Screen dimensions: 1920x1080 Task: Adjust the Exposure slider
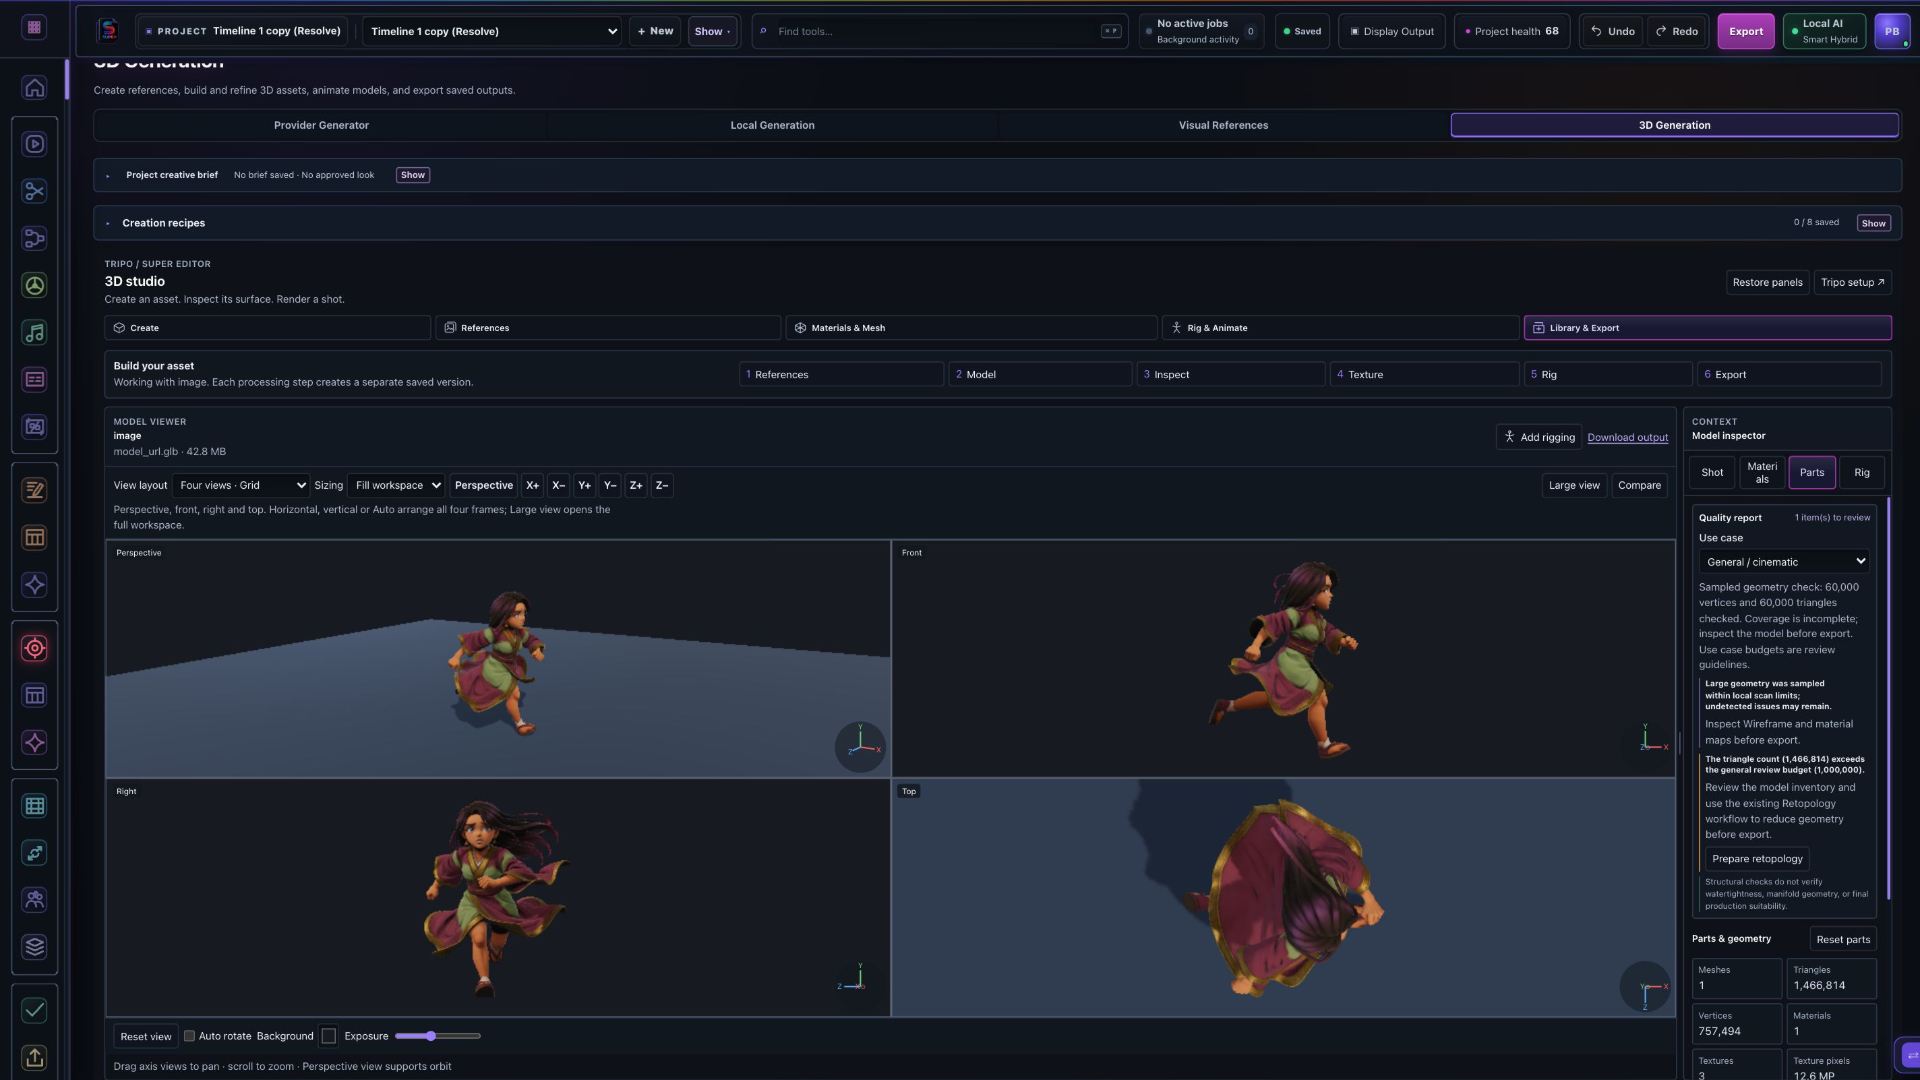438,1036
